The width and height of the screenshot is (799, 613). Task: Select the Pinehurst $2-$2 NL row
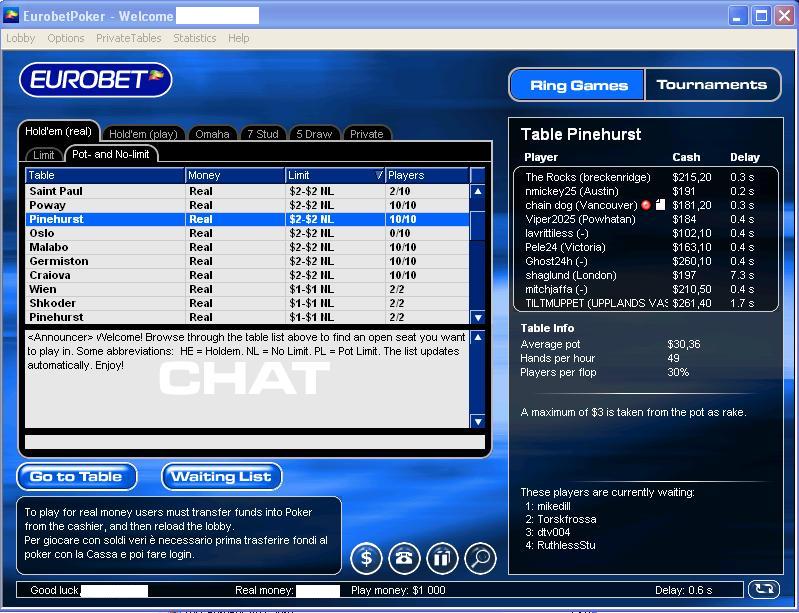click(247, 219)
